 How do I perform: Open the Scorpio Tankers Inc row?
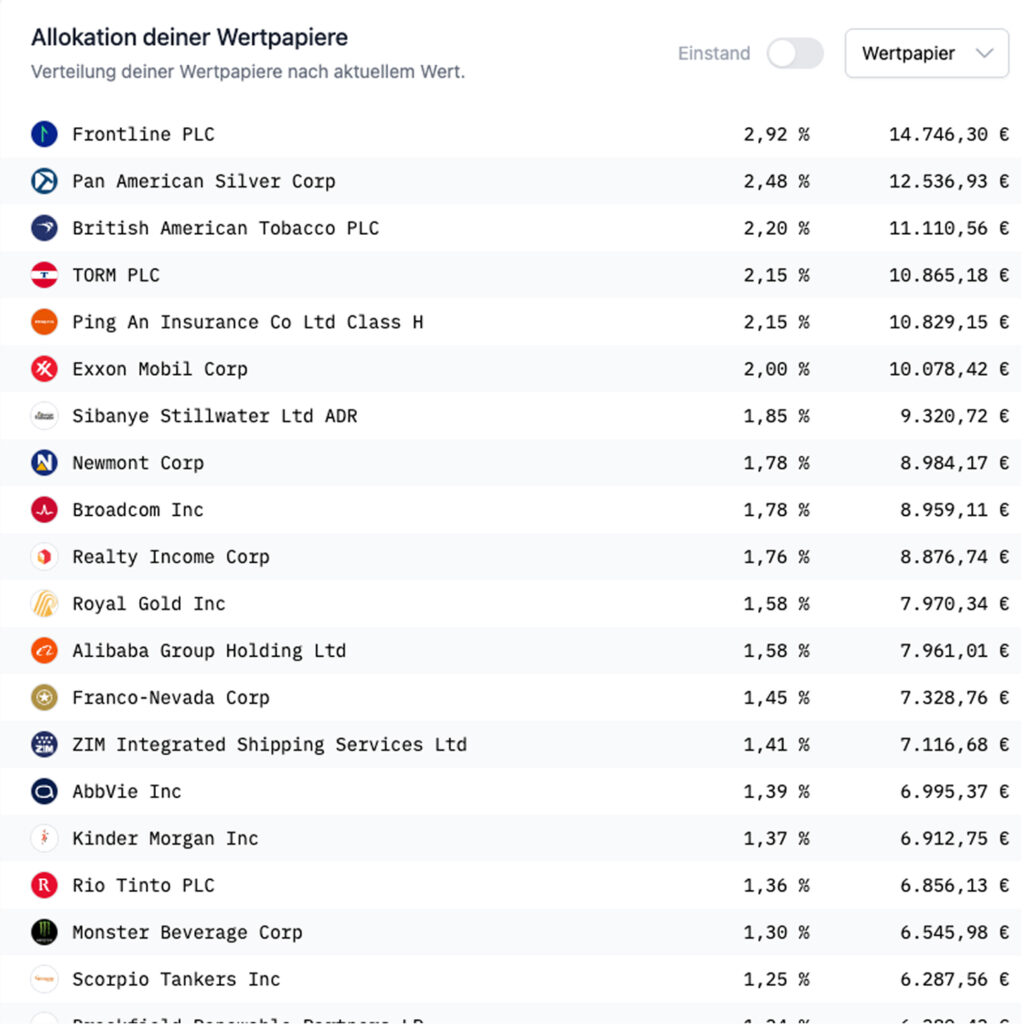pyautogui.click(x=176, y=979)
